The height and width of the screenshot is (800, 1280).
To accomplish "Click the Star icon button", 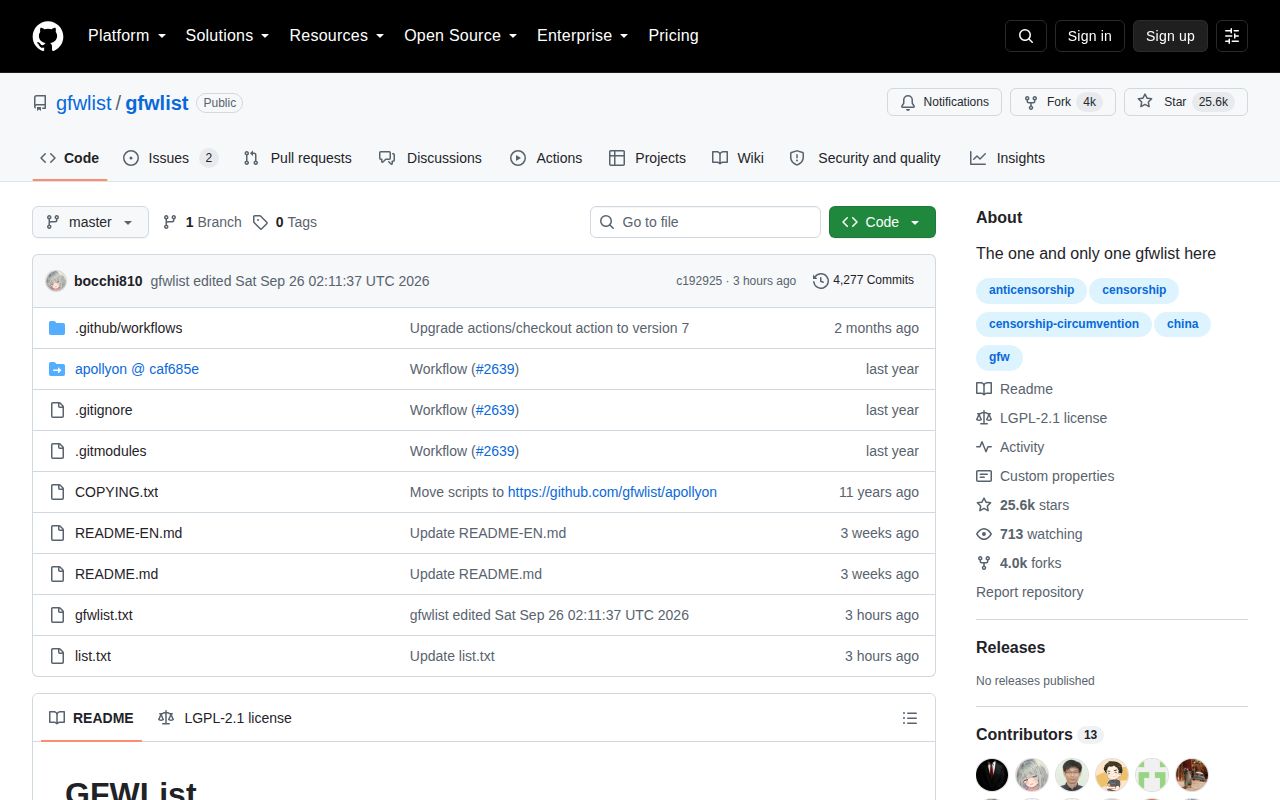I will coord(1145,102).
